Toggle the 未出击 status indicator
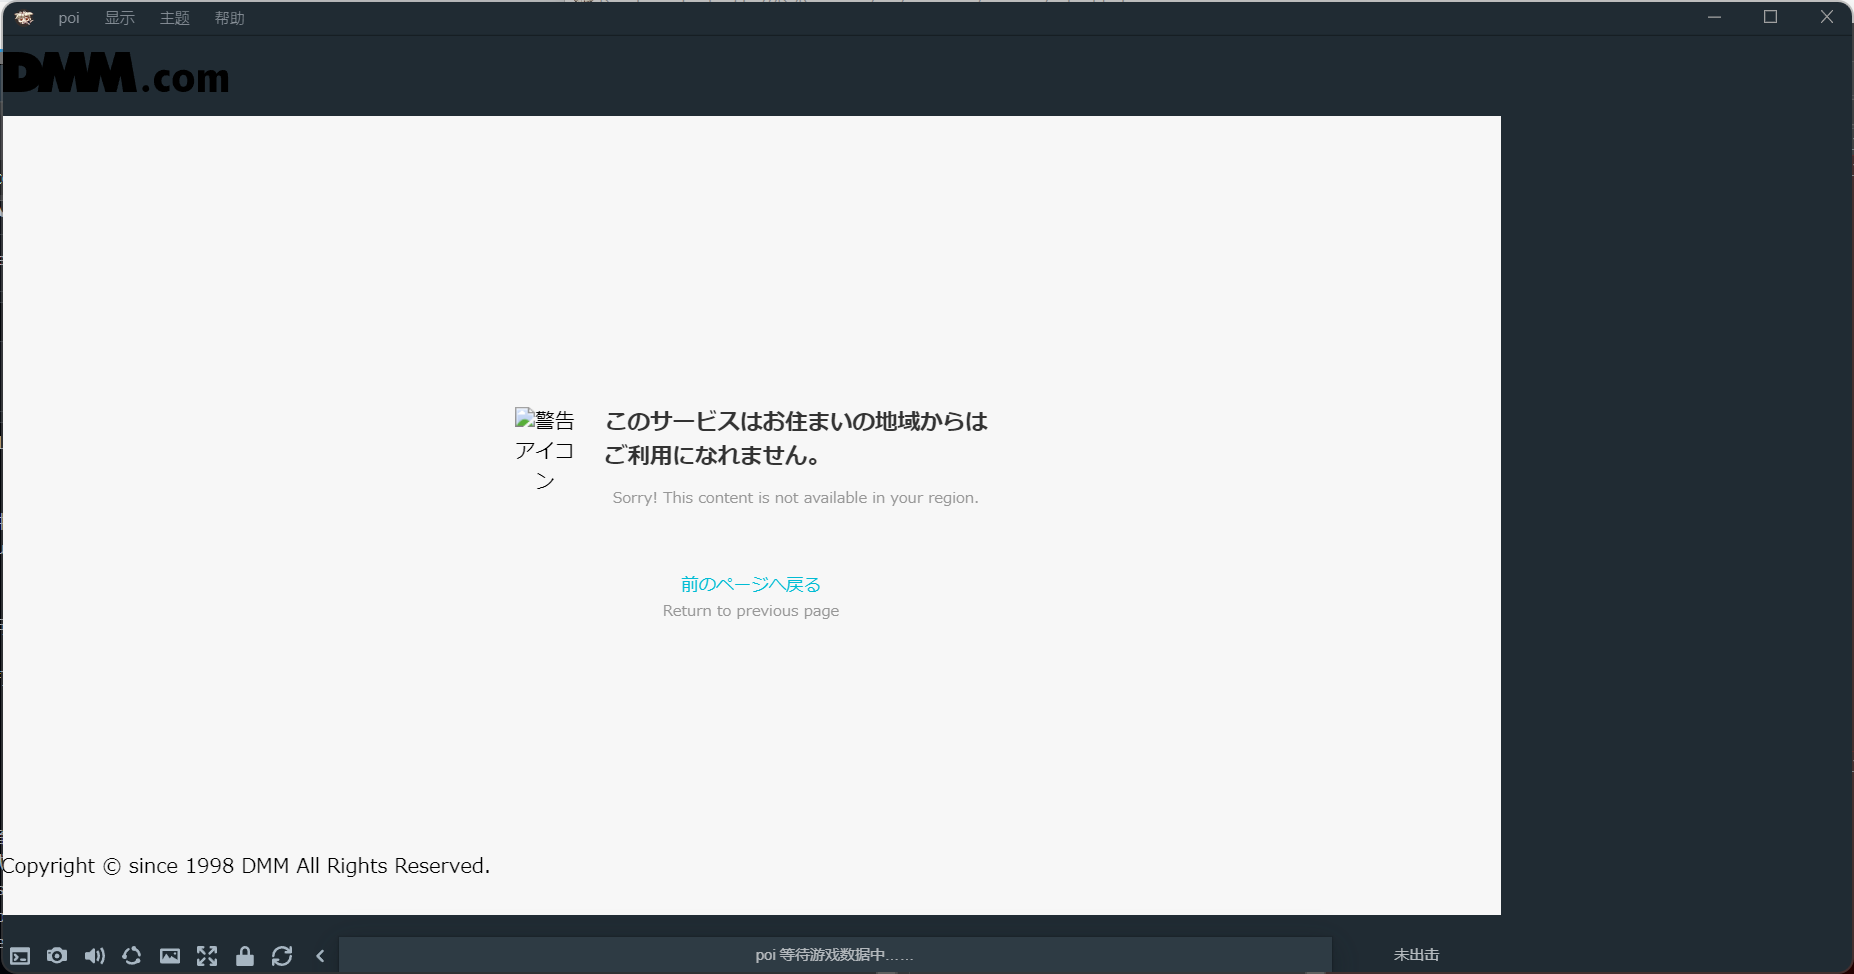 (1418, 955)
